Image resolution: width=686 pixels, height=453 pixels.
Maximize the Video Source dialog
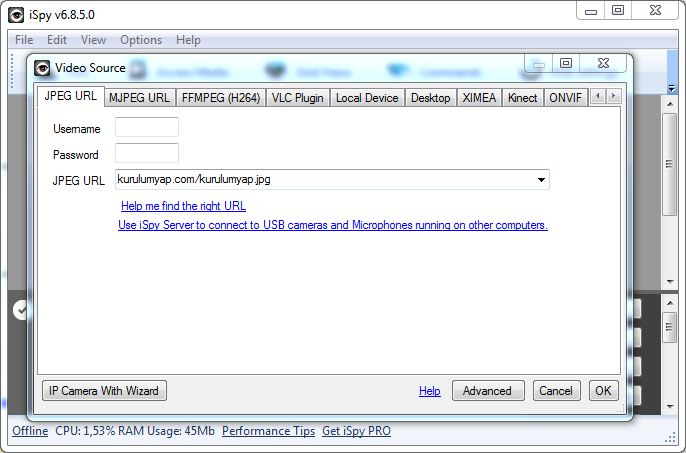coord(566,63)
